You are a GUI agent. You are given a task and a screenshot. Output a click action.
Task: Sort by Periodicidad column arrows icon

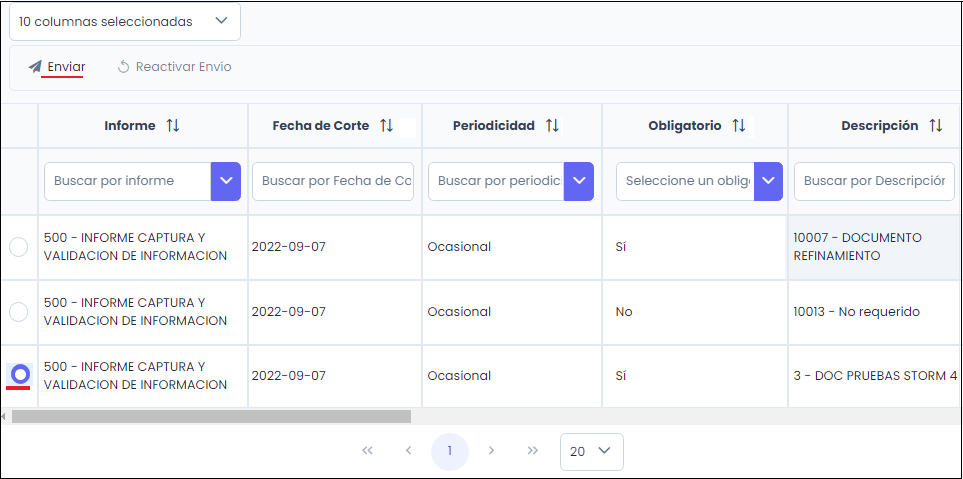coord(552,126)
